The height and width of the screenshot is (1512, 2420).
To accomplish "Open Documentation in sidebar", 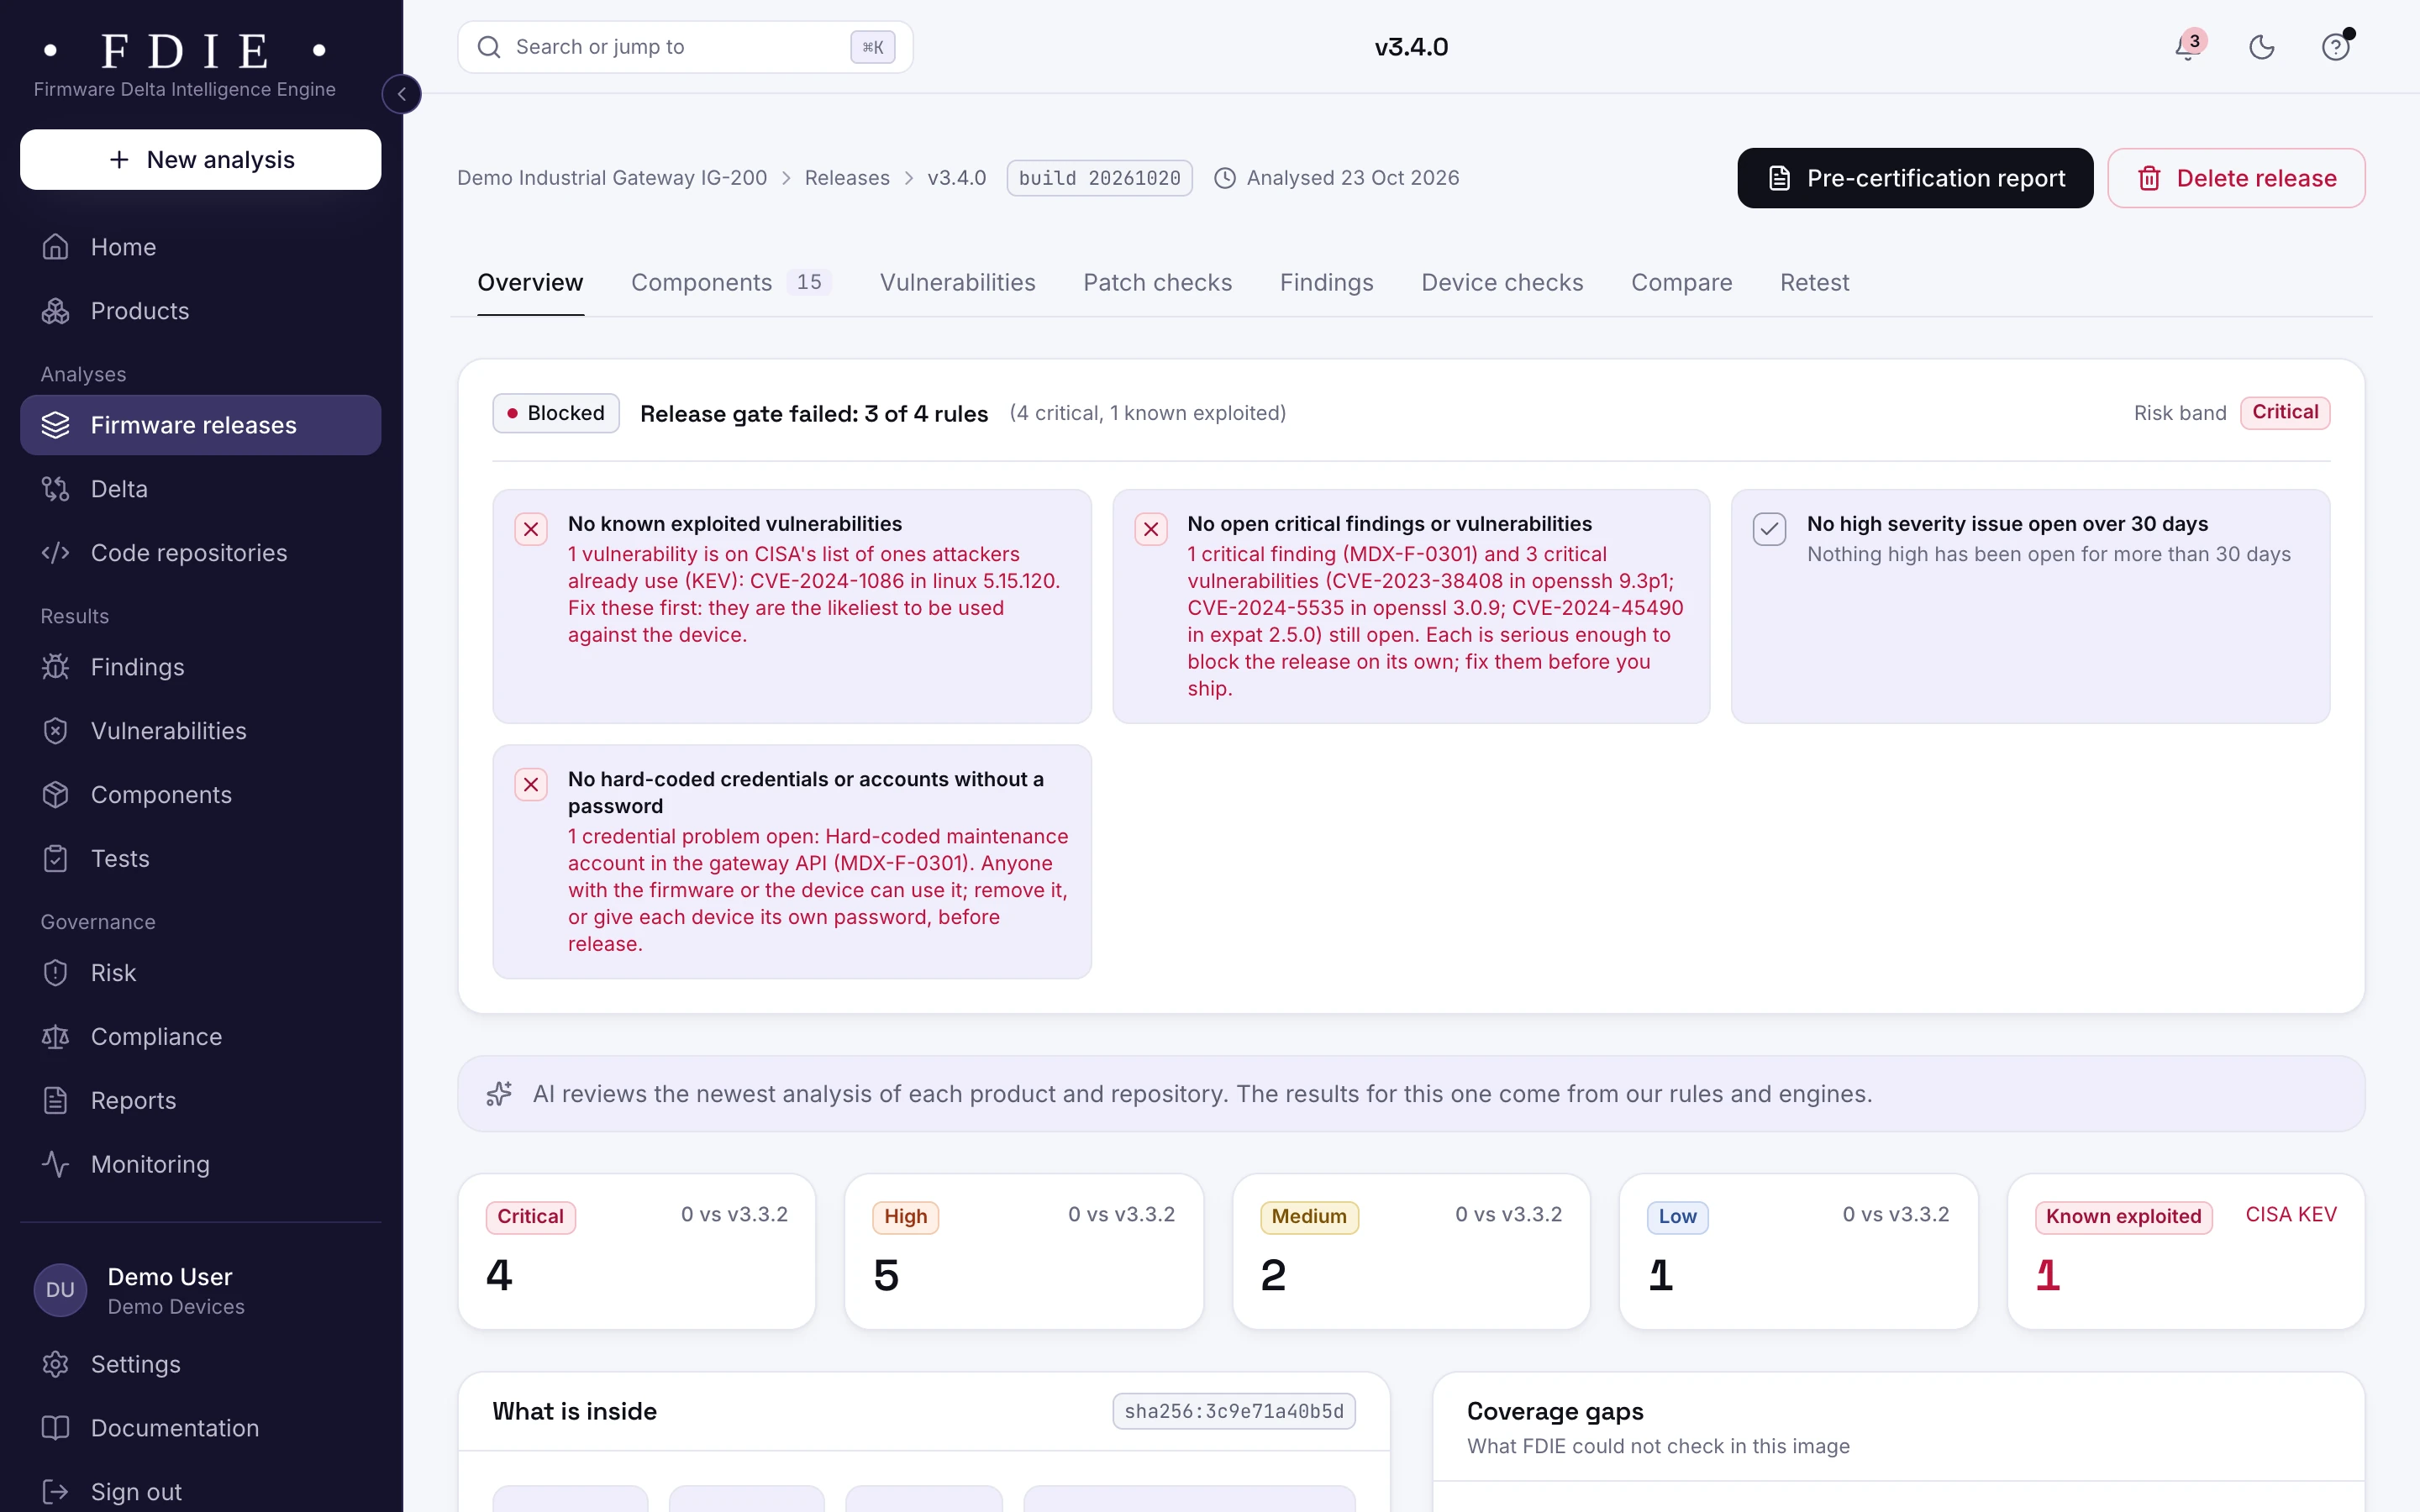I will (201, 1429).
